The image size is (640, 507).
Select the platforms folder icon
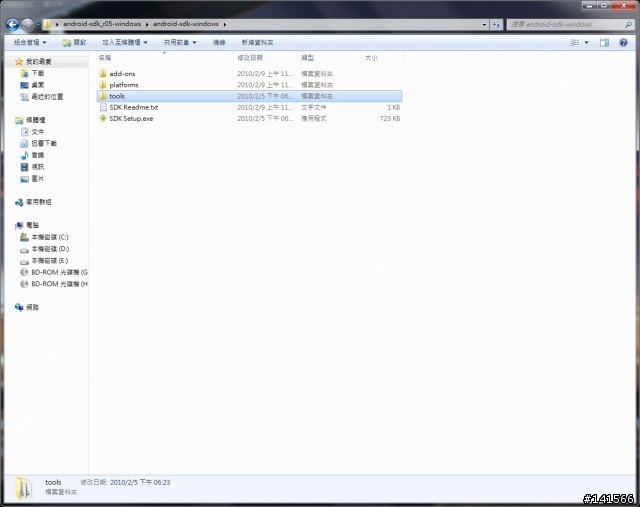pyautogui.click(x=103, y=85)
